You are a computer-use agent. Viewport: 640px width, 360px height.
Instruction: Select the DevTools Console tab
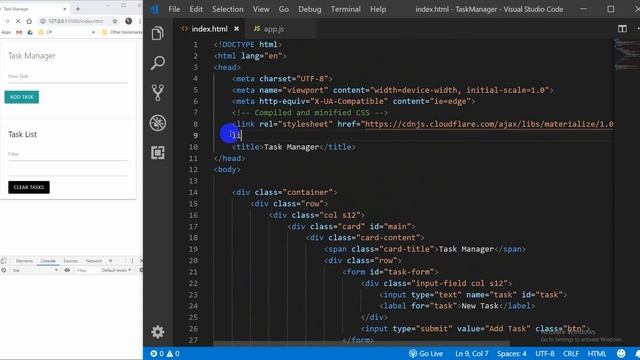[x=48, y=260]
